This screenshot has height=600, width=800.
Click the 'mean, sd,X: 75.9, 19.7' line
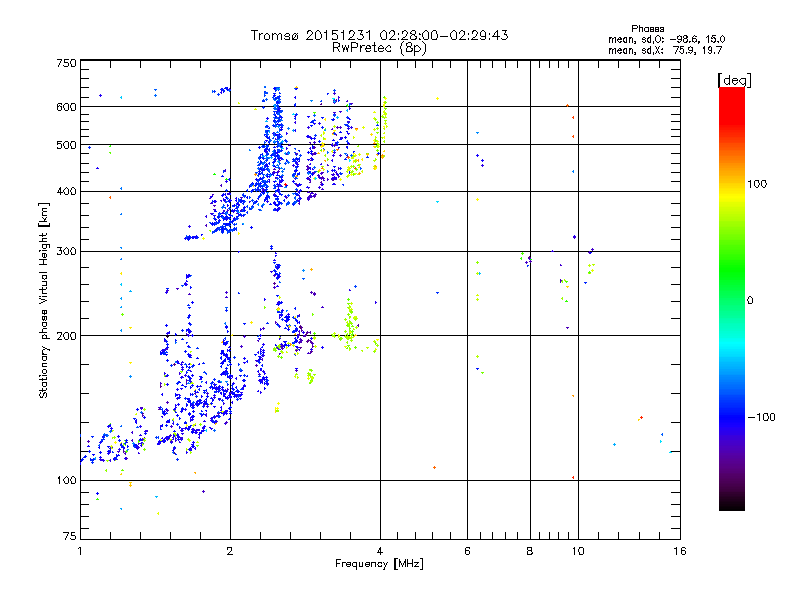665,50
